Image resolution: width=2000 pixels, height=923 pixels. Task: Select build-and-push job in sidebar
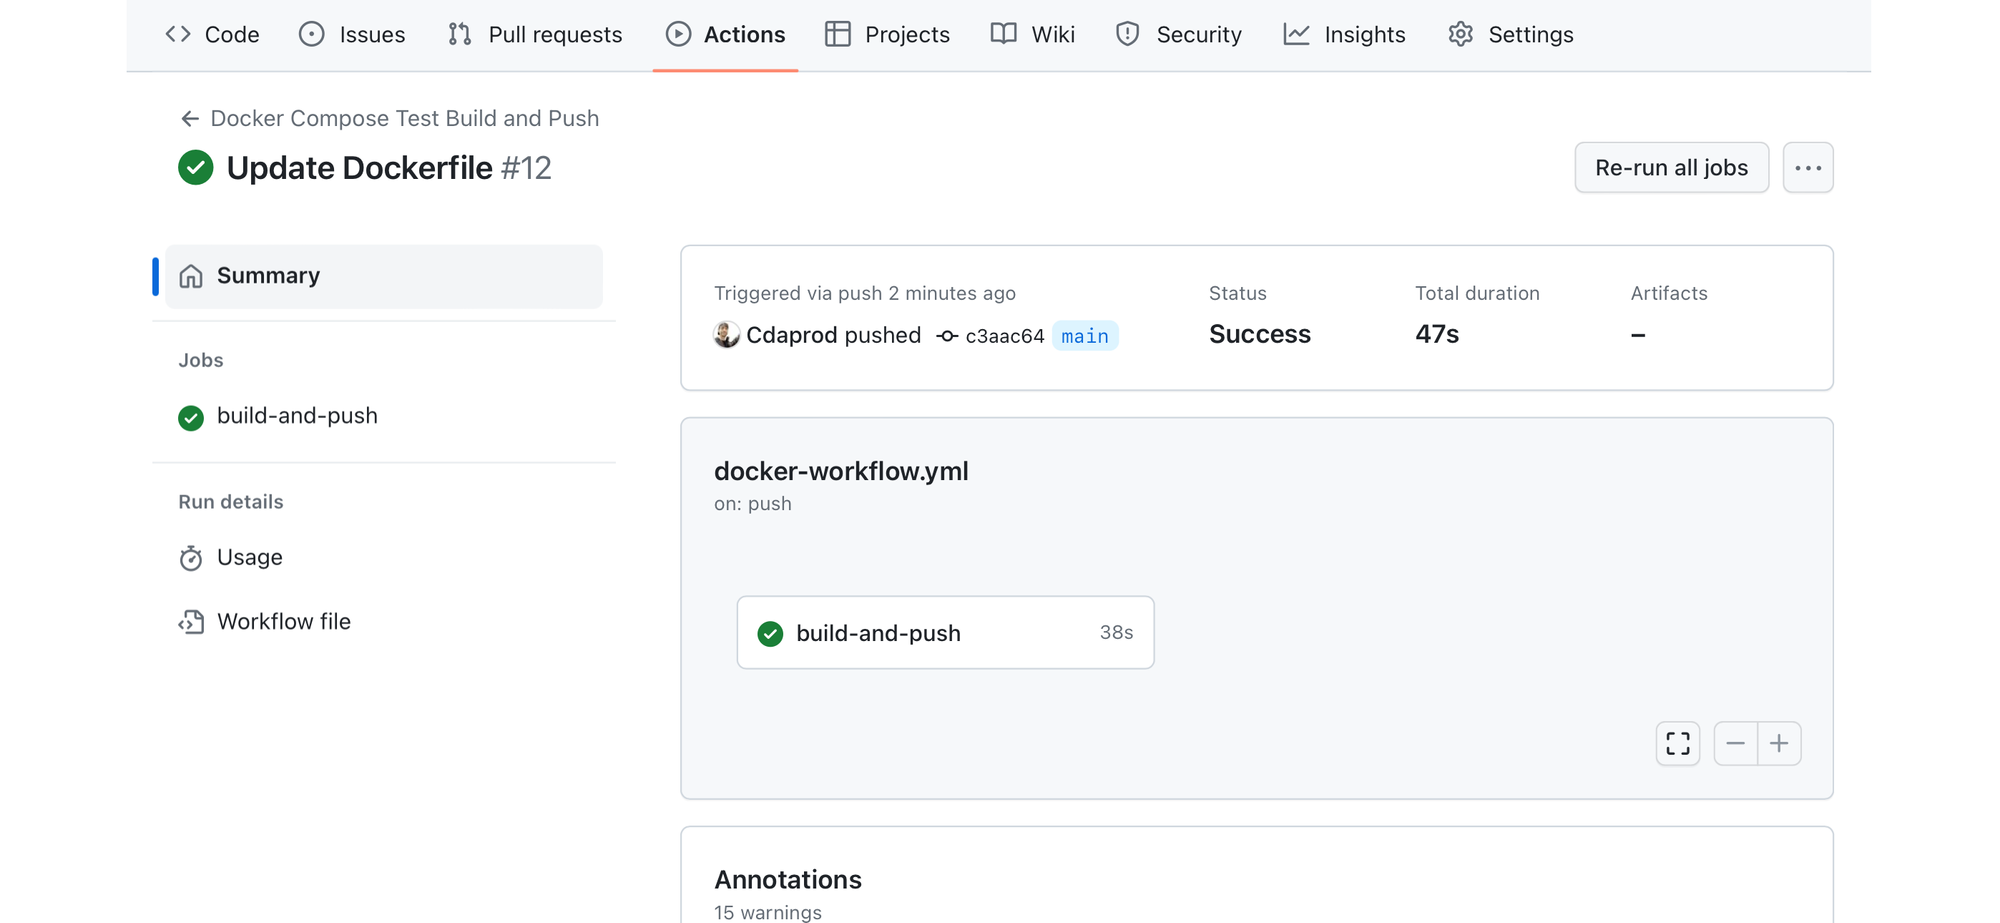tap(297, 416)
